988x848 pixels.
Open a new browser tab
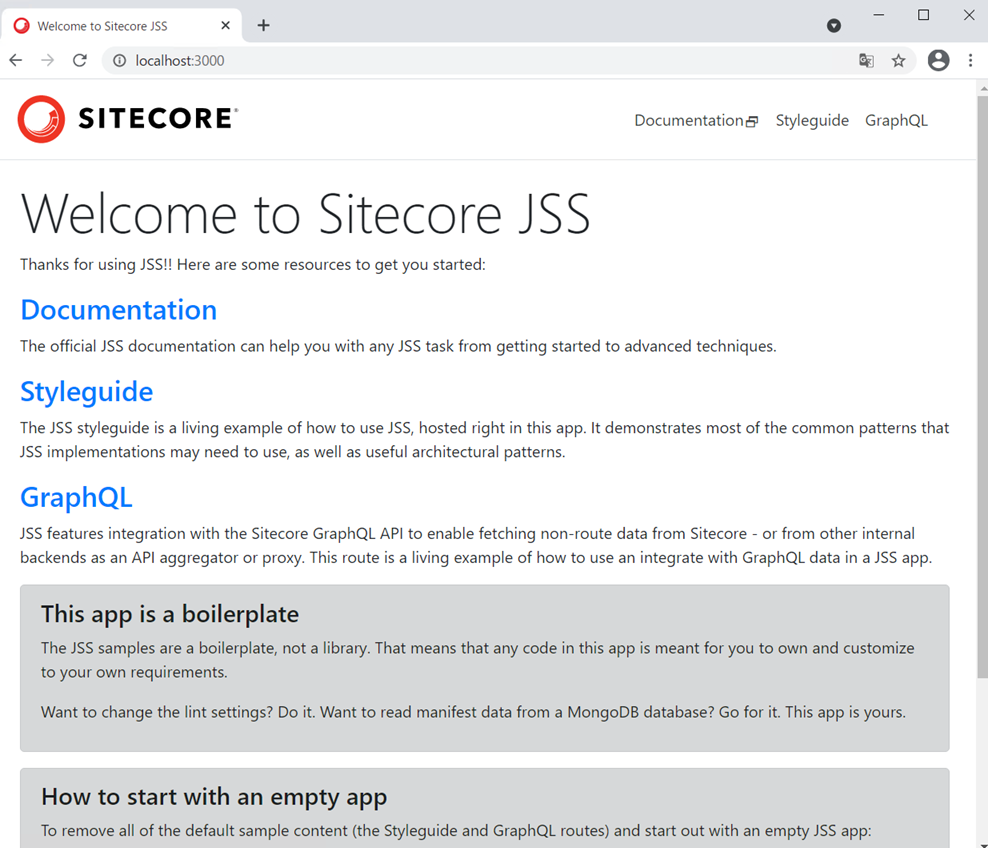pos(263,25)
